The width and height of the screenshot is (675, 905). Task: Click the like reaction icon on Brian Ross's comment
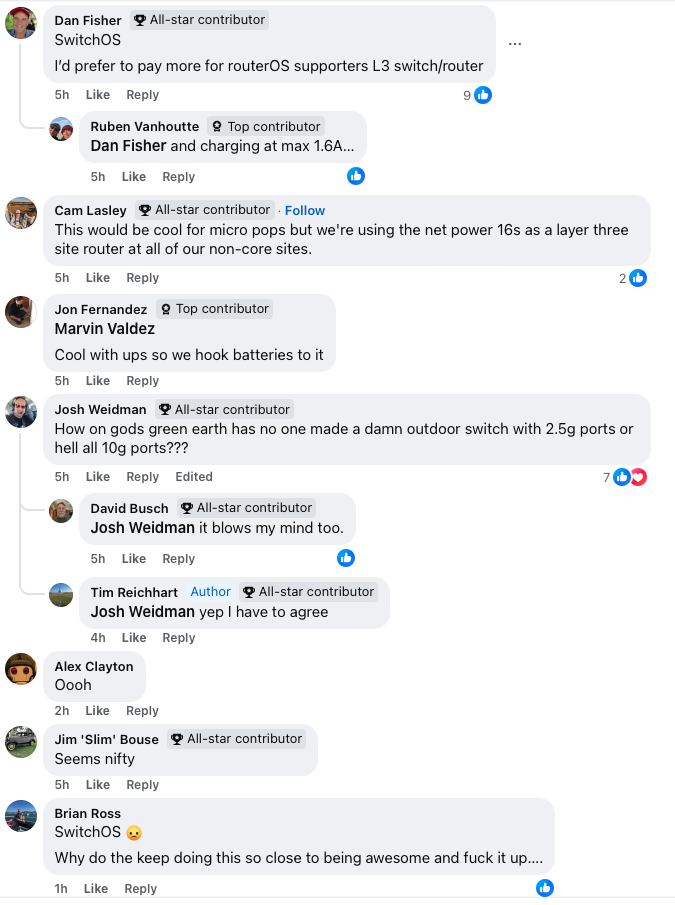[545, 888]
